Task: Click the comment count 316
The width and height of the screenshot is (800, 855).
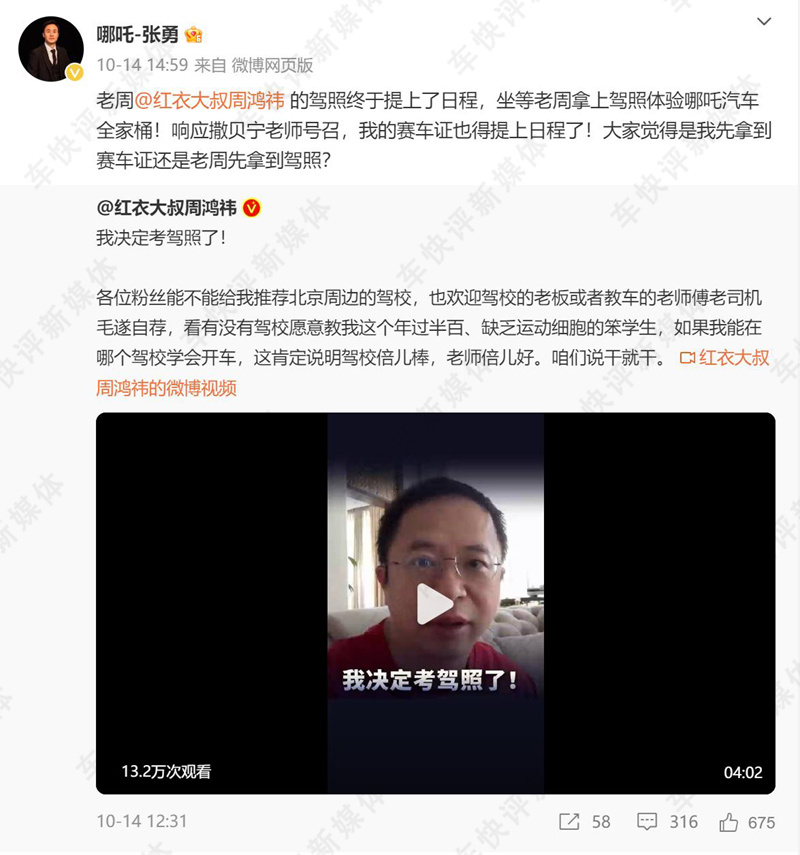Action: click(x=683, y=822)
